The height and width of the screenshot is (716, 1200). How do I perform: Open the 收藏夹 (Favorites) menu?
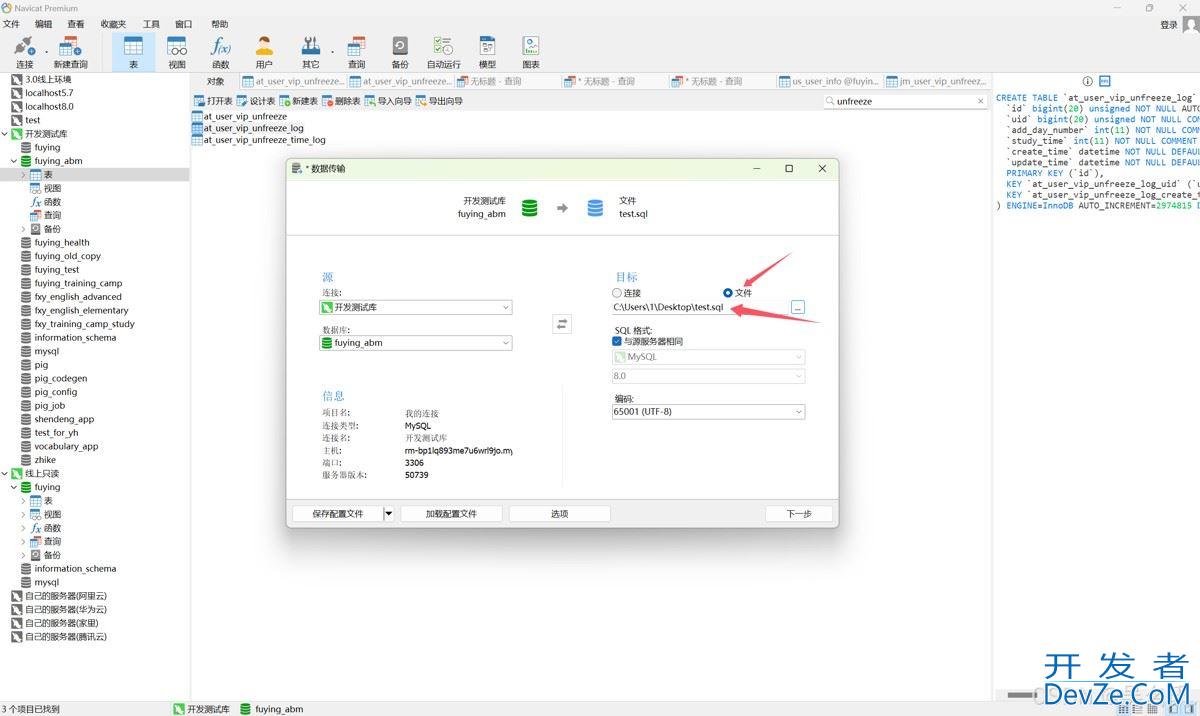coord(114,24)
